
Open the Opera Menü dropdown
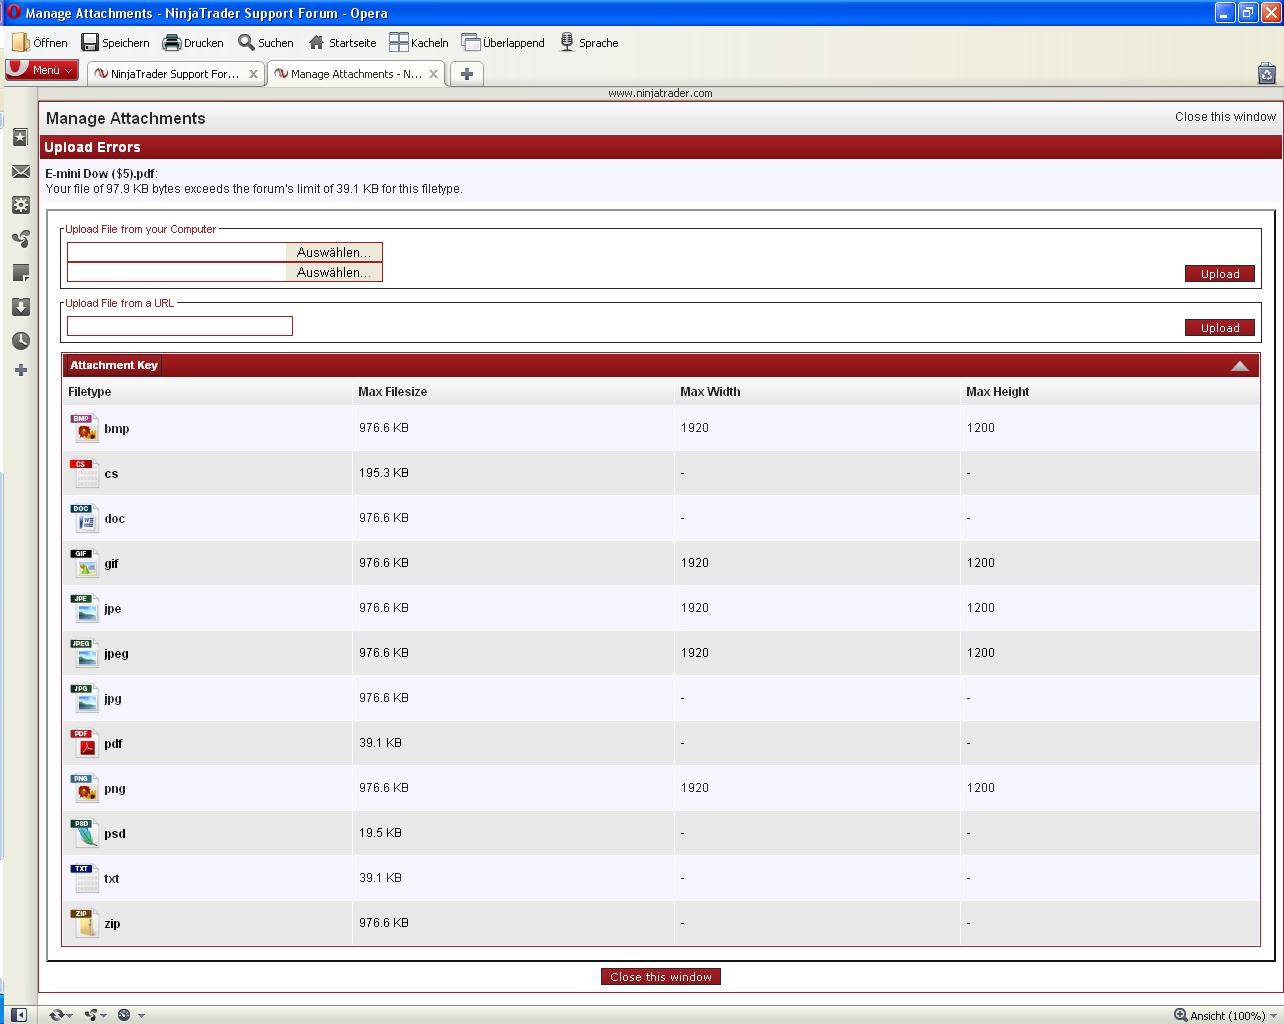42,70
